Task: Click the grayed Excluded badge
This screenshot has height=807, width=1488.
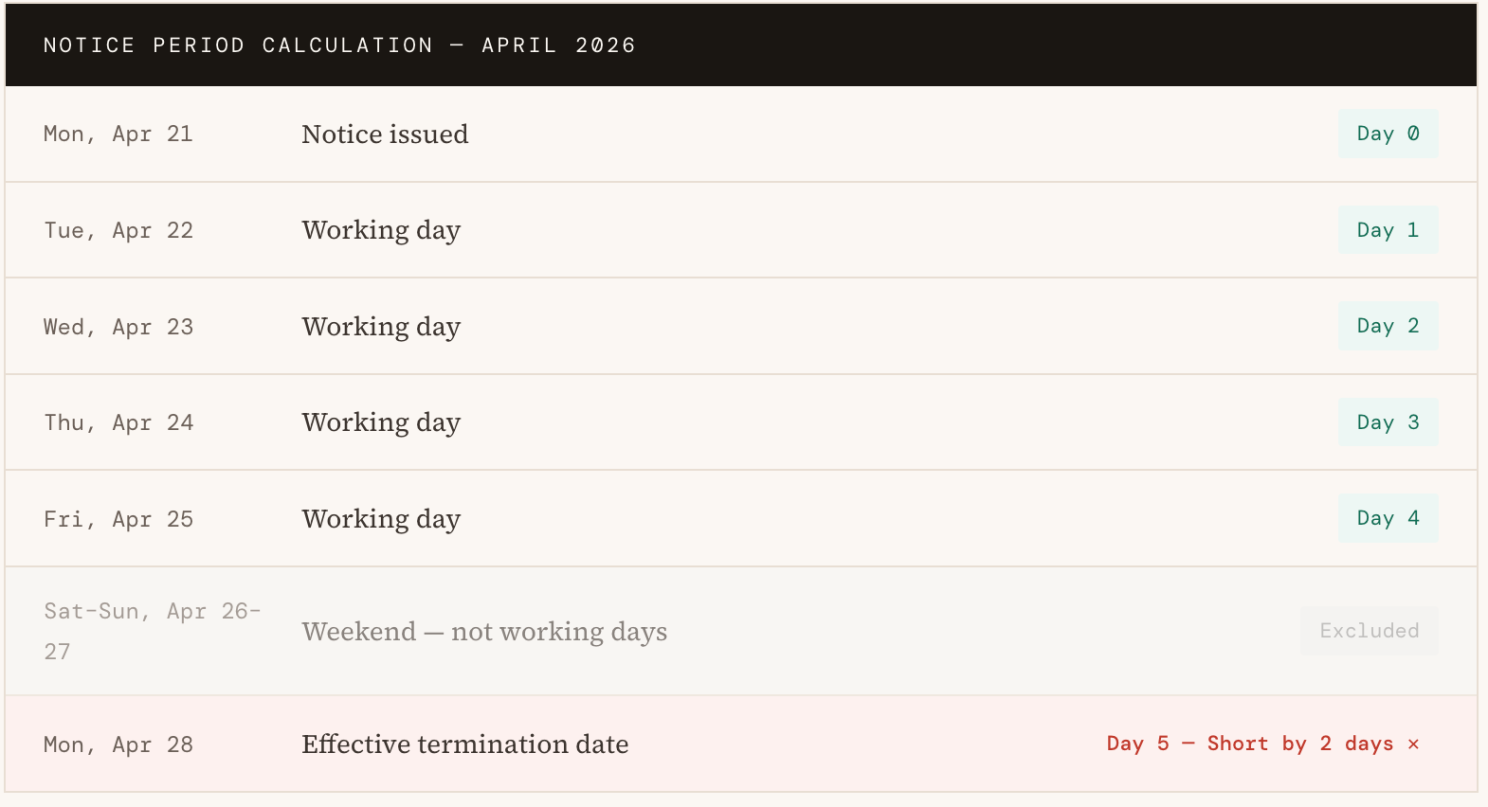Action: pos(1369,631)
